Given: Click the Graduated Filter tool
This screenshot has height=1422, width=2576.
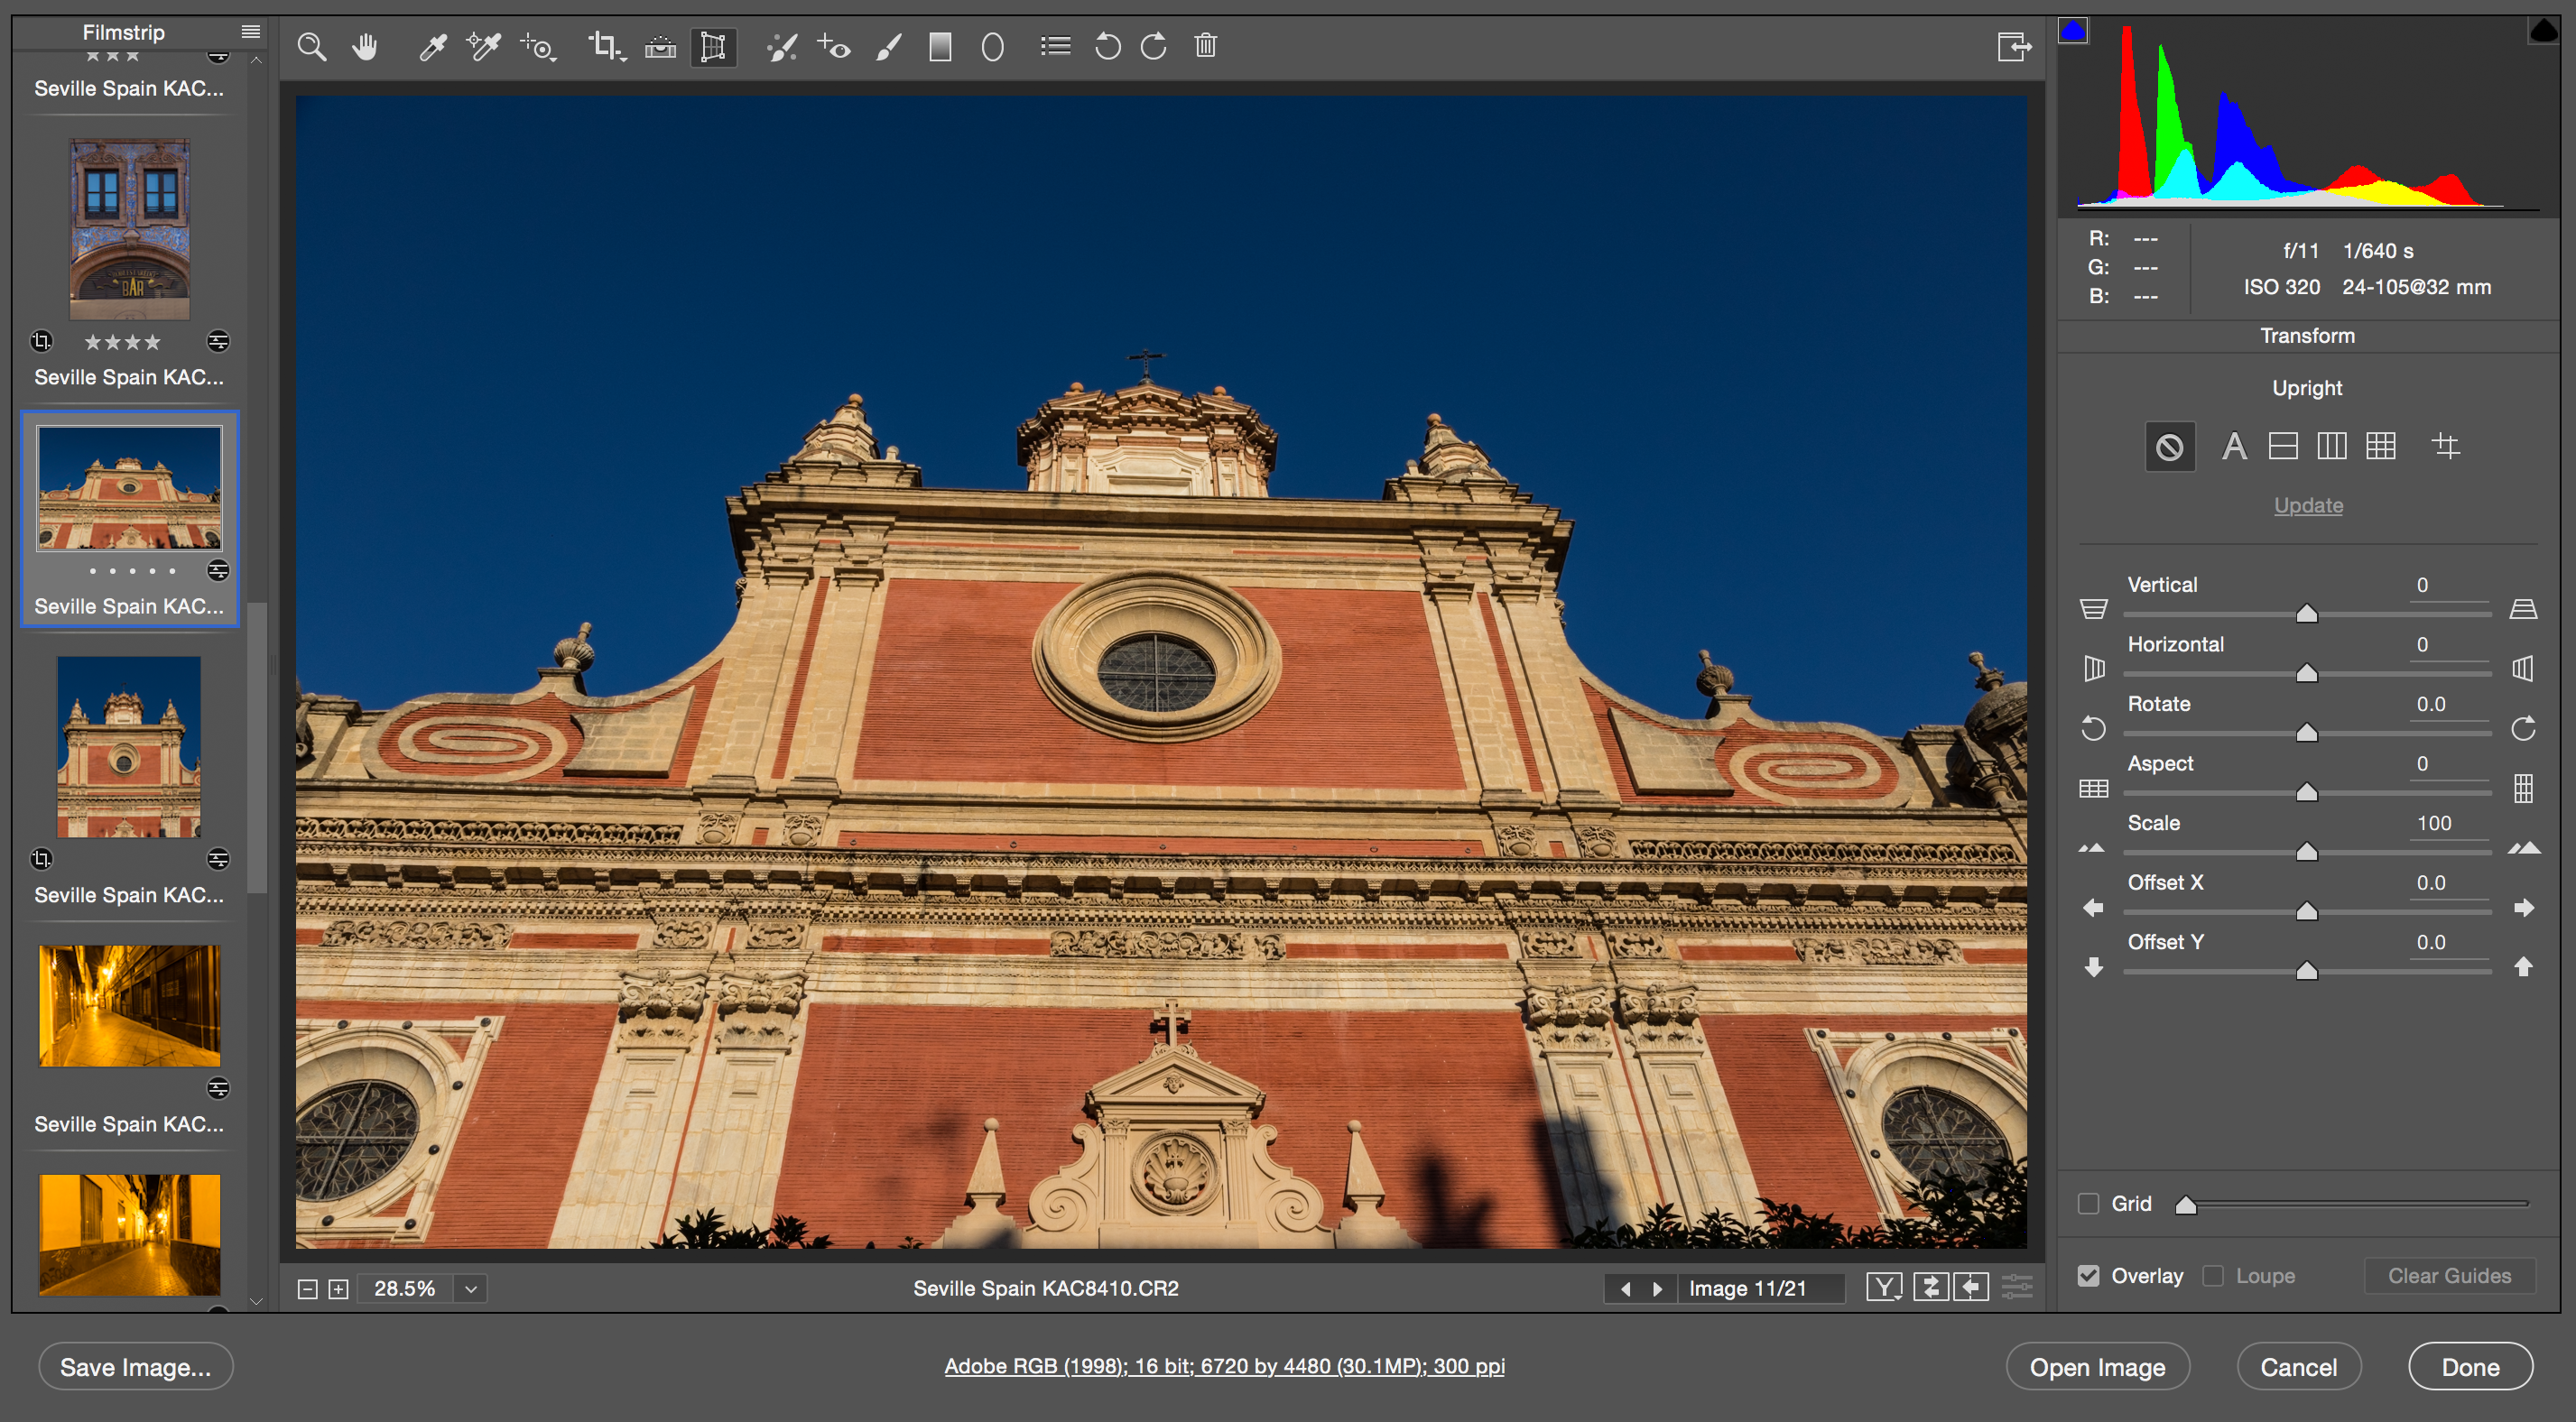Looking at the screenshot, I should [x=940, y=46].
